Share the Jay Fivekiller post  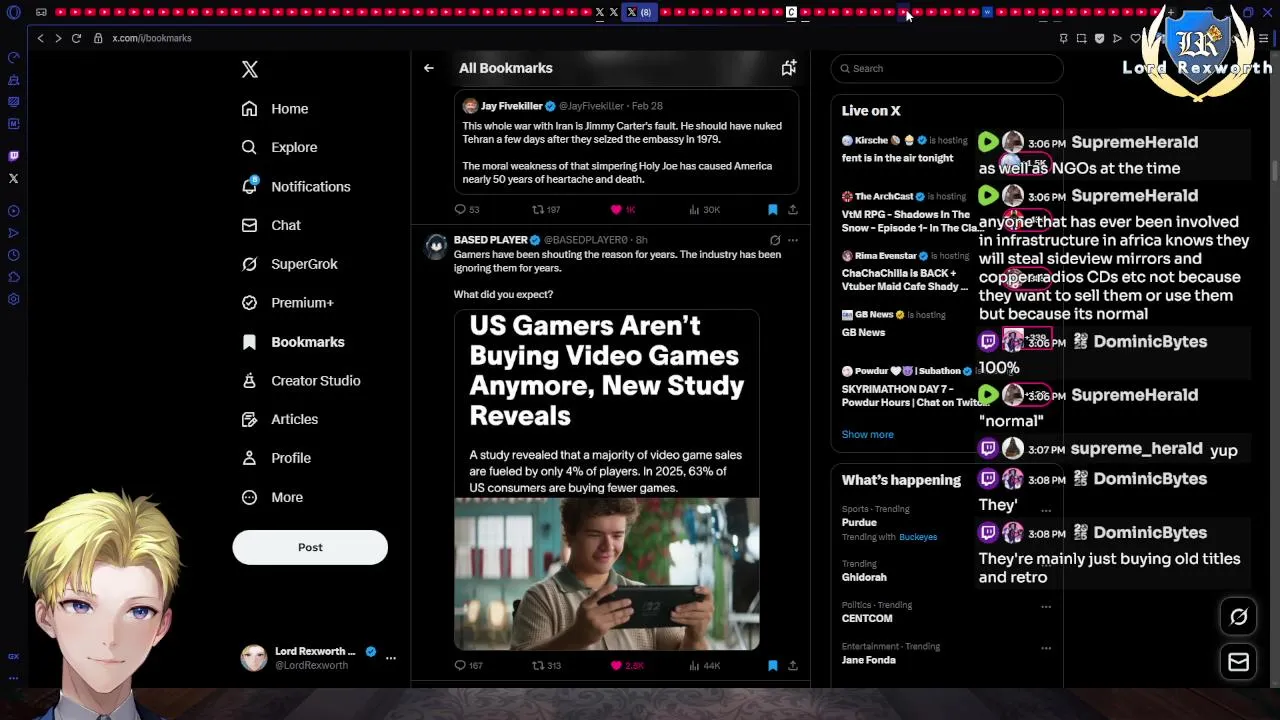[x=793, y=210]
